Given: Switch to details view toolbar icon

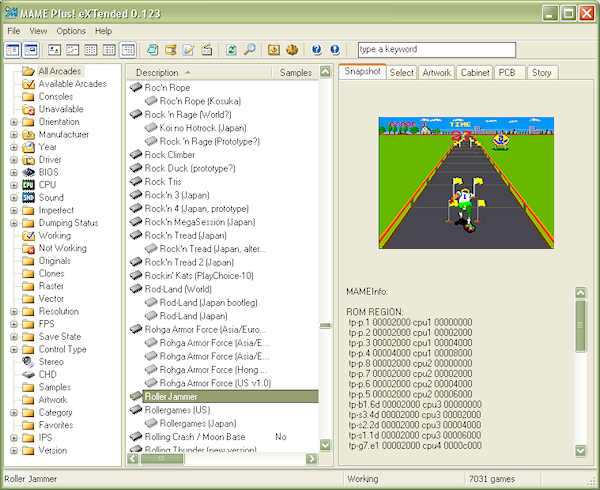Looking at the screenshot, I should click(x=109, y=50).
